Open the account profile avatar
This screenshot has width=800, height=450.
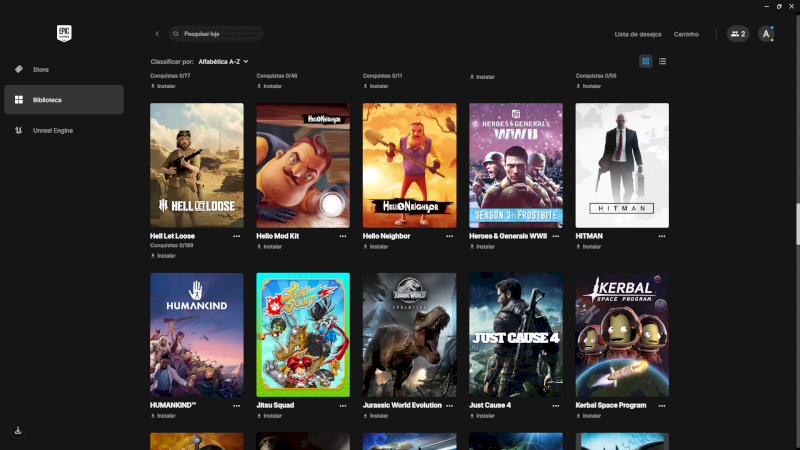pyautogui.click(x=766, y=34)
